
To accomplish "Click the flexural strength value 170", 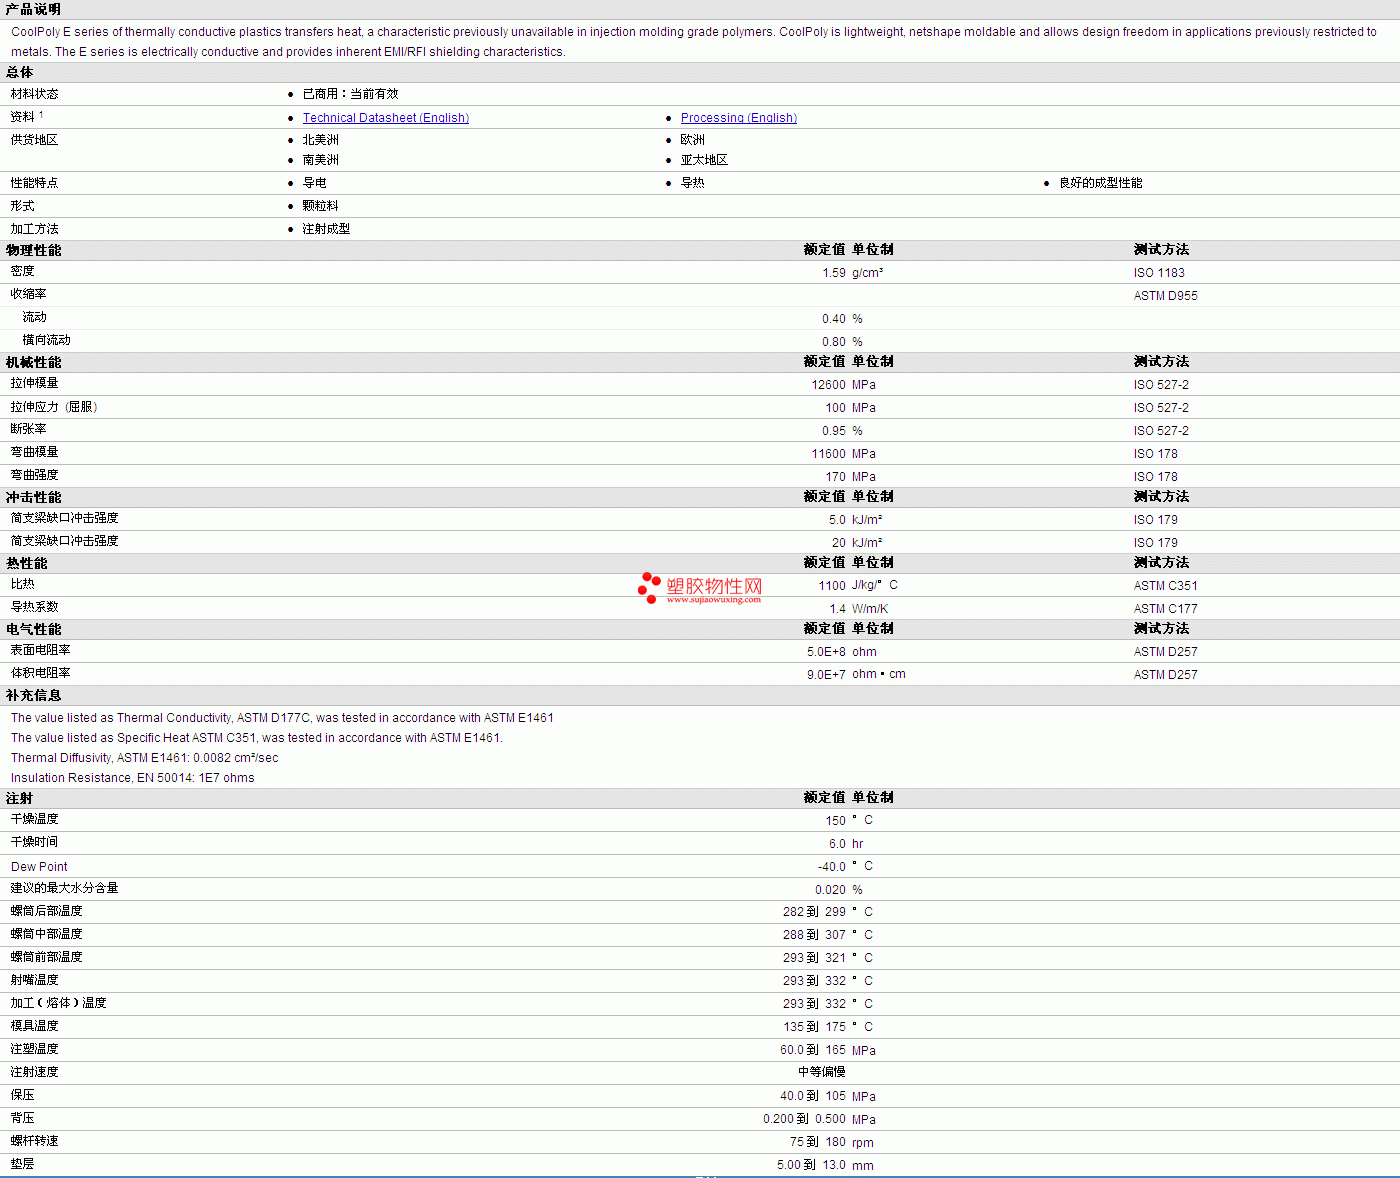I will (835, 477).
